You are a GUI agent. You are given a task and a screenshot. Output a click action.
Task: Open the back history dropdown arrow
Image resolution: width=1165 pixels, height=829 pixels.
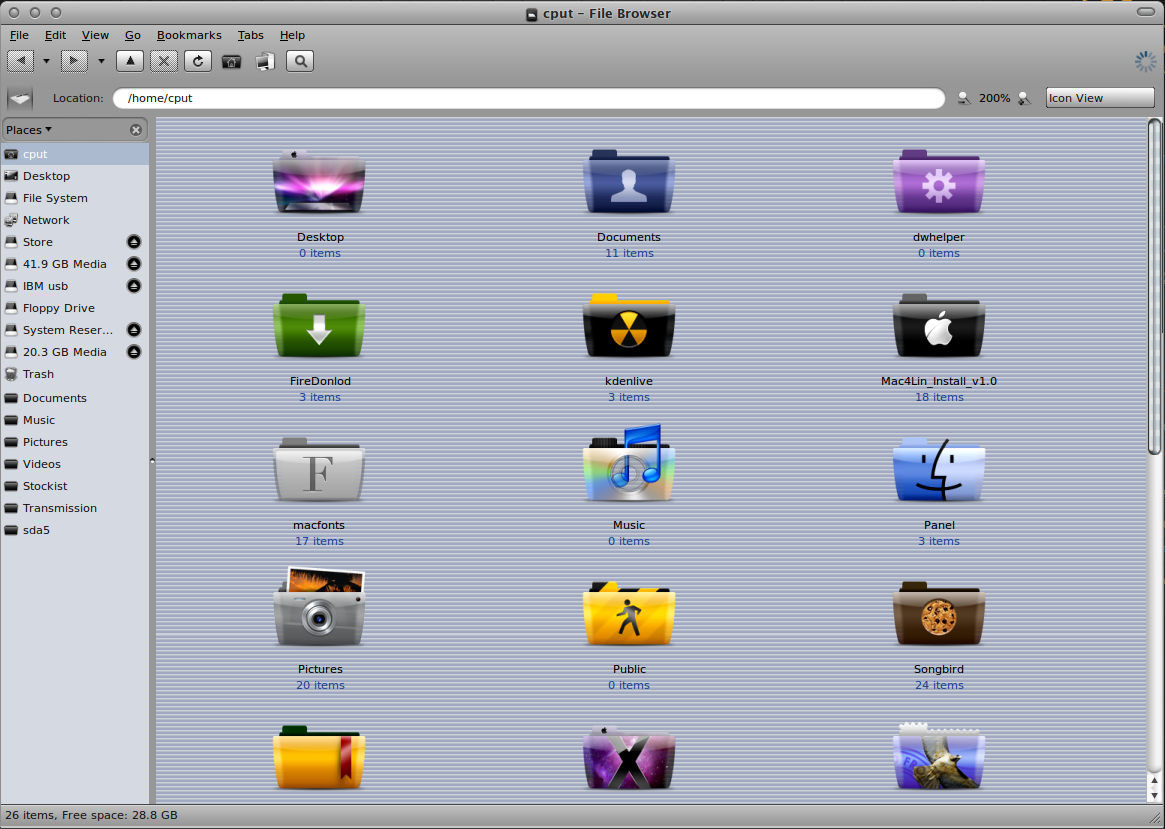click(x=46, y=61)
